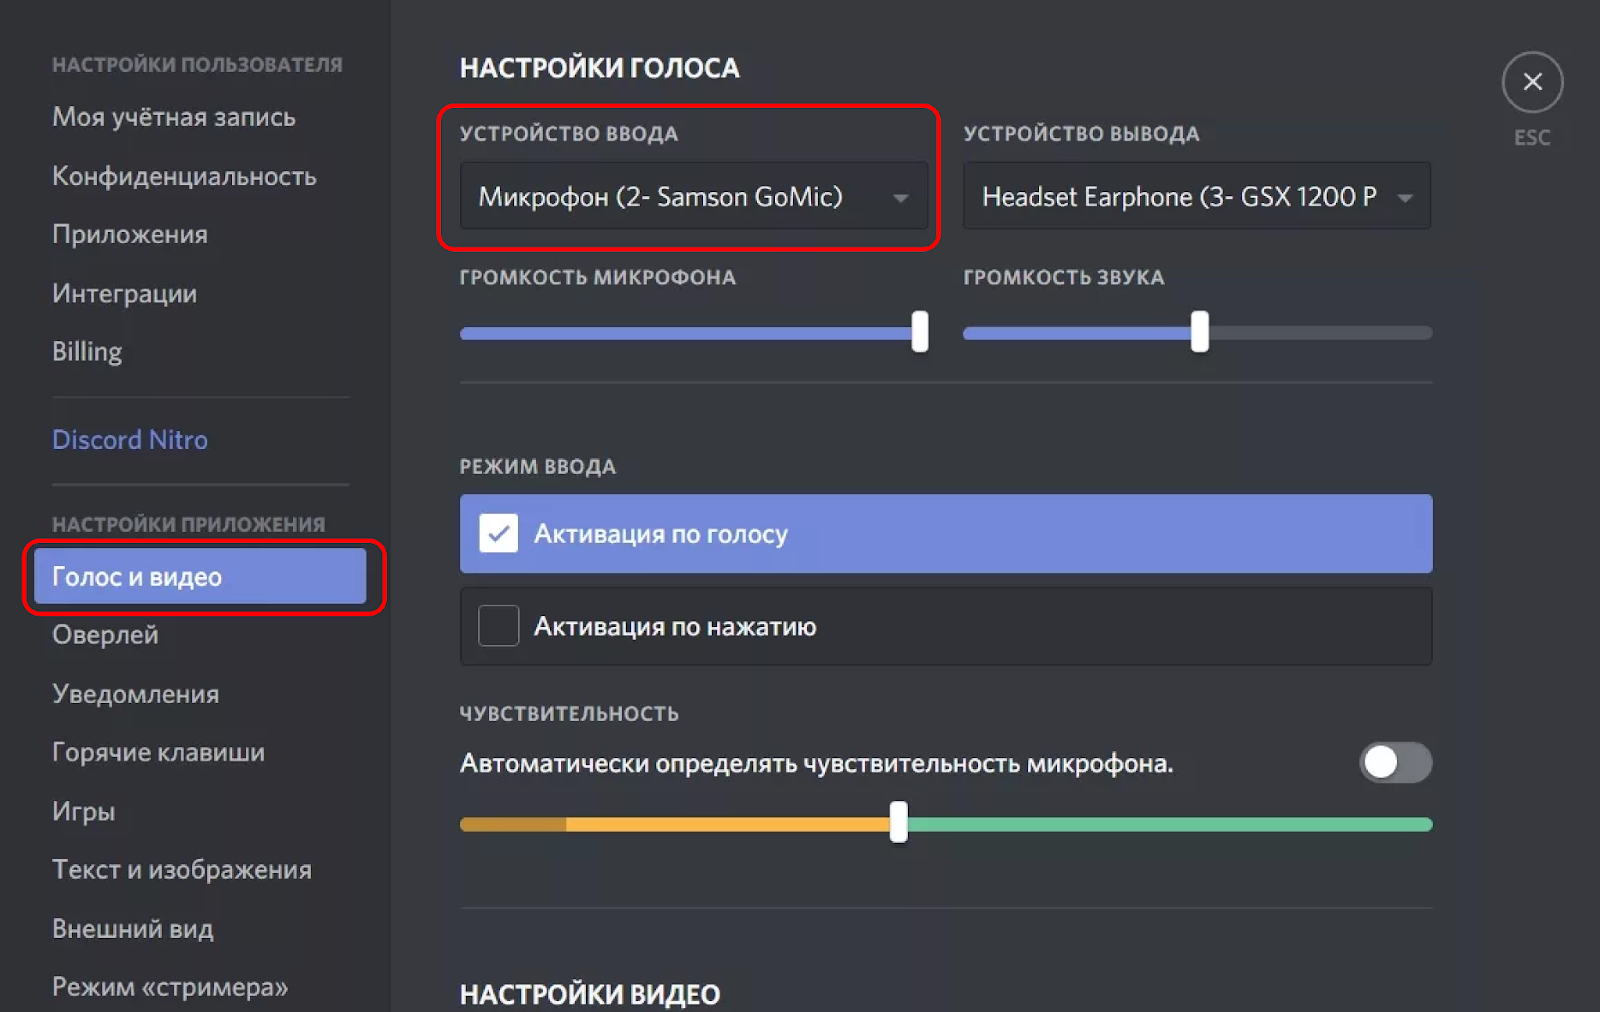Disable Активация по голосу checkbox

pos(497,534)
